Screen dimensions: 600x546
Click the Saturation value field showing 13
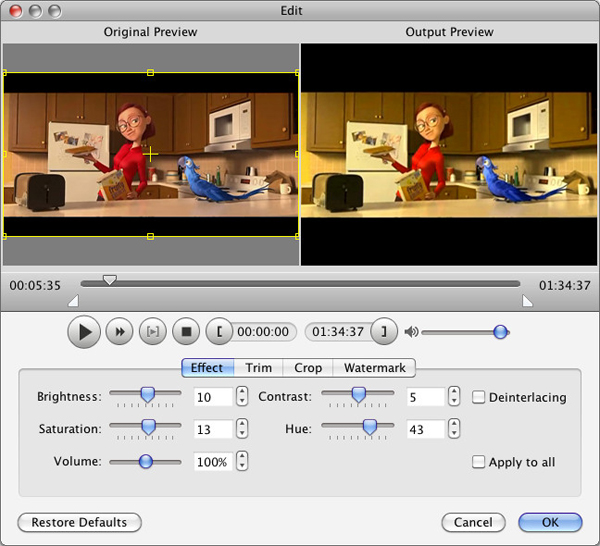(213, 429)
